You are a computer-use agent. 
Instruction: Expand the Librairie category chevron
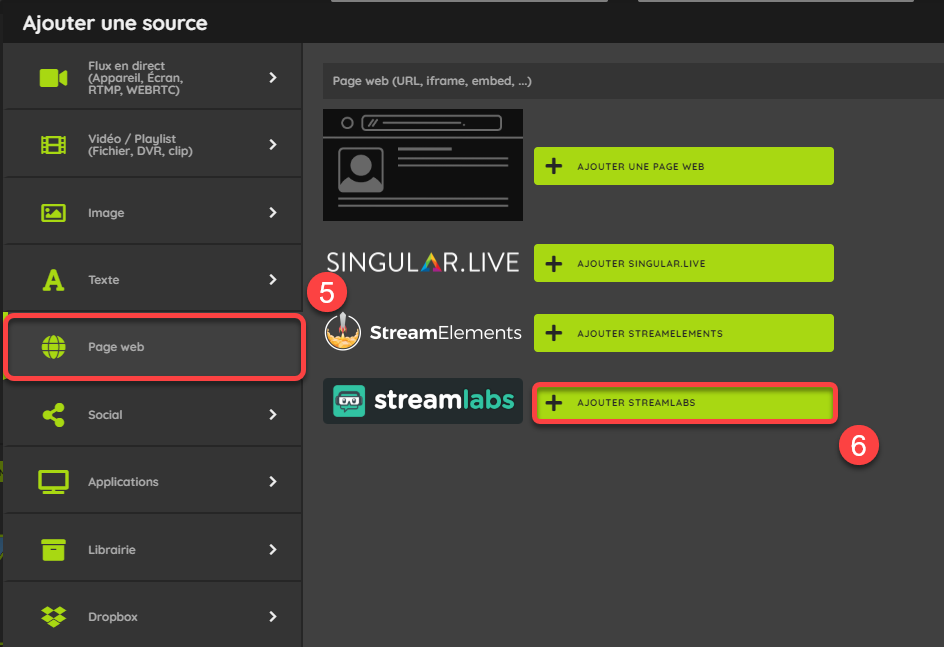273,549
